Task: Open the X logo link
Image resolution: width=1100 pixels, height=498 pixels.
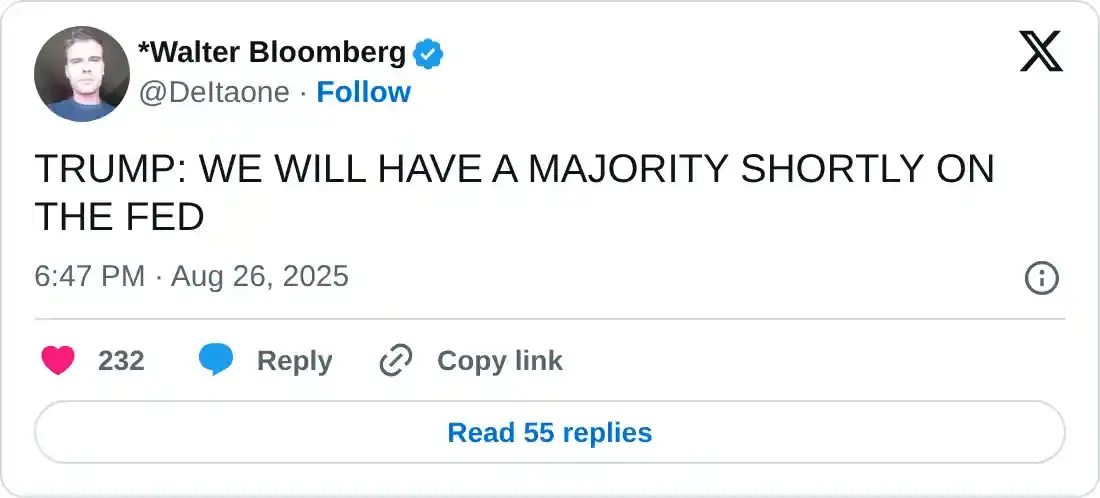Action: [1041, 52]
